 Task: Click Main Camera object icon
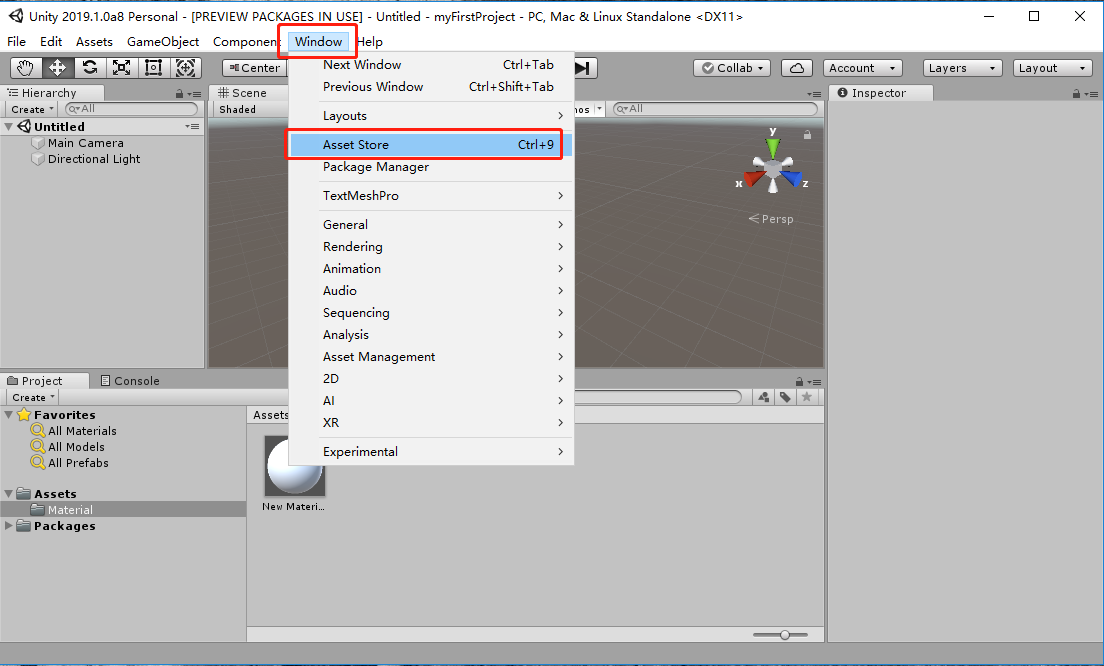tap(38, 143)
